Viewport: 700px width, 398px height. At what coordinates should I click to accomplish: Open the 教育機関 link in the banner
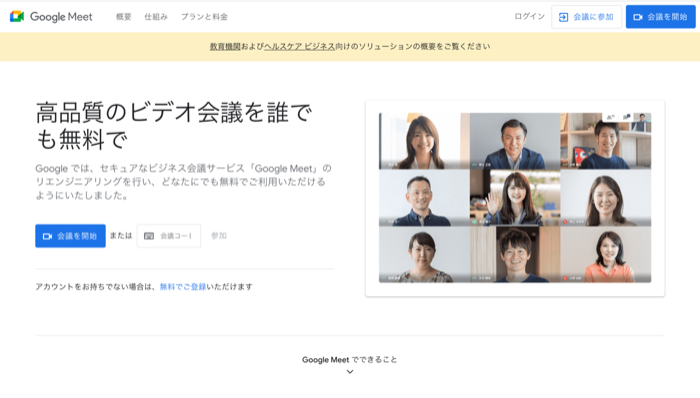click(x=225, y=46)
